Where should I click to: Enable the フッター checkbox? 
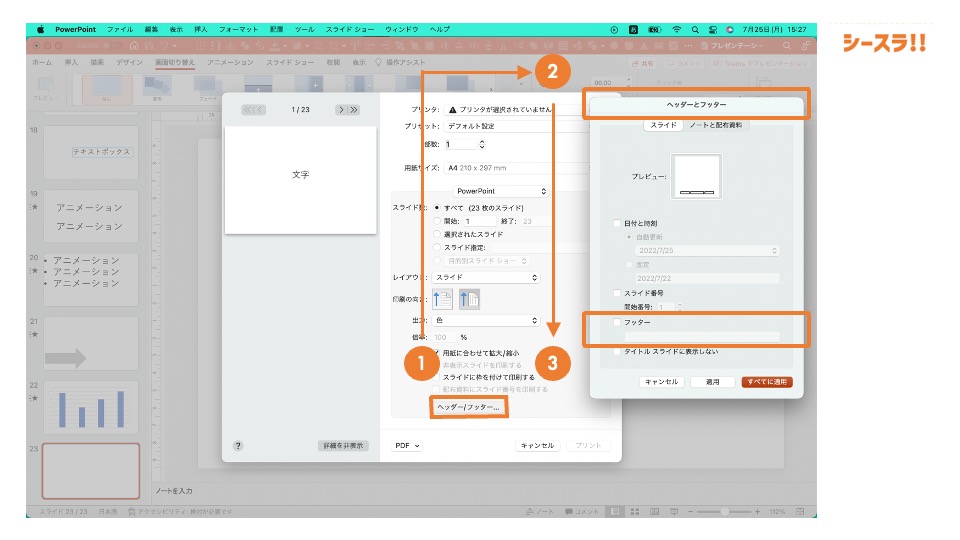tap(616, 323)
